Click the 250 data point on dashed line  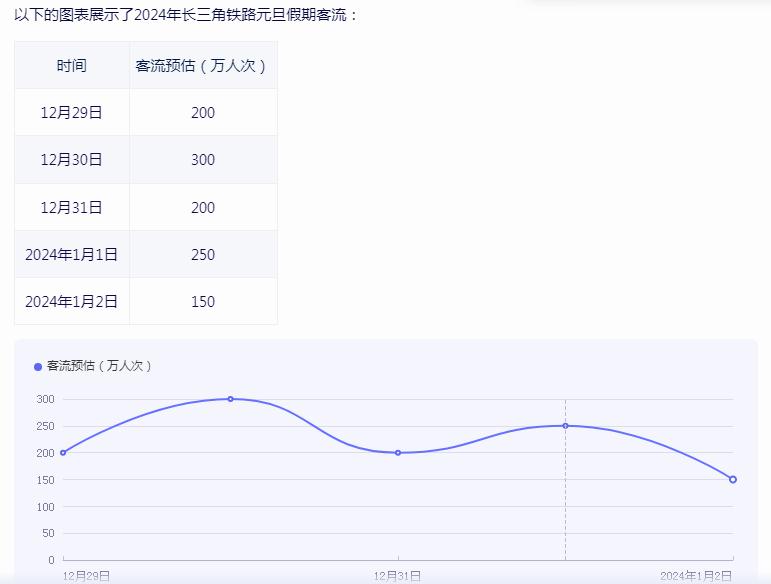[x=565, y=426]
